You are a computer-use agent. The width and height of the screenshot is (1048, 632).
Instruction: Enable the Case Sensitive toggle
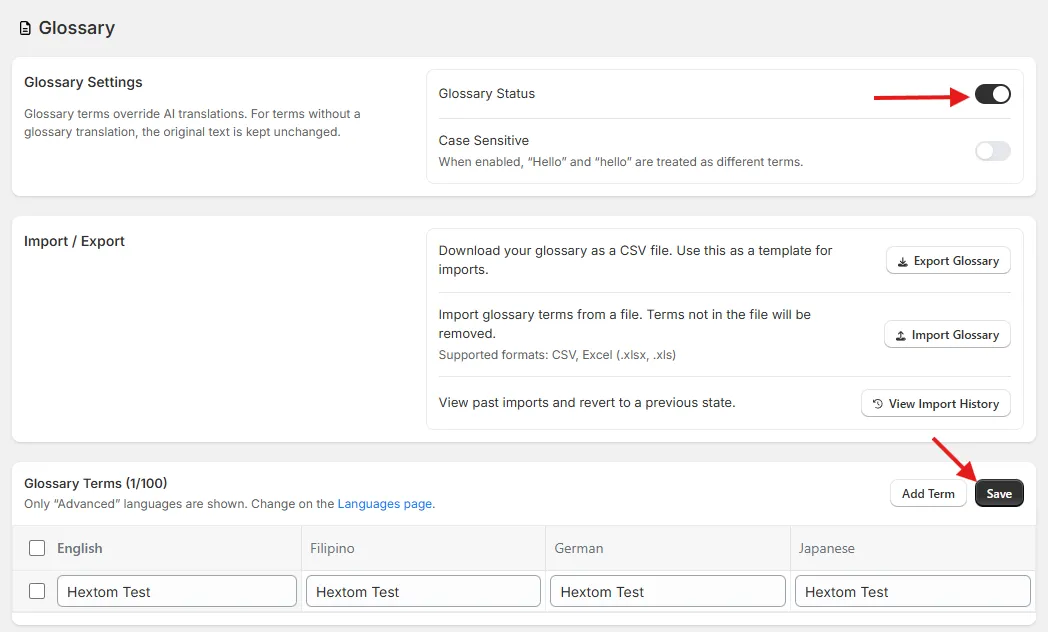pyautogui.click(x=992, y=151)
